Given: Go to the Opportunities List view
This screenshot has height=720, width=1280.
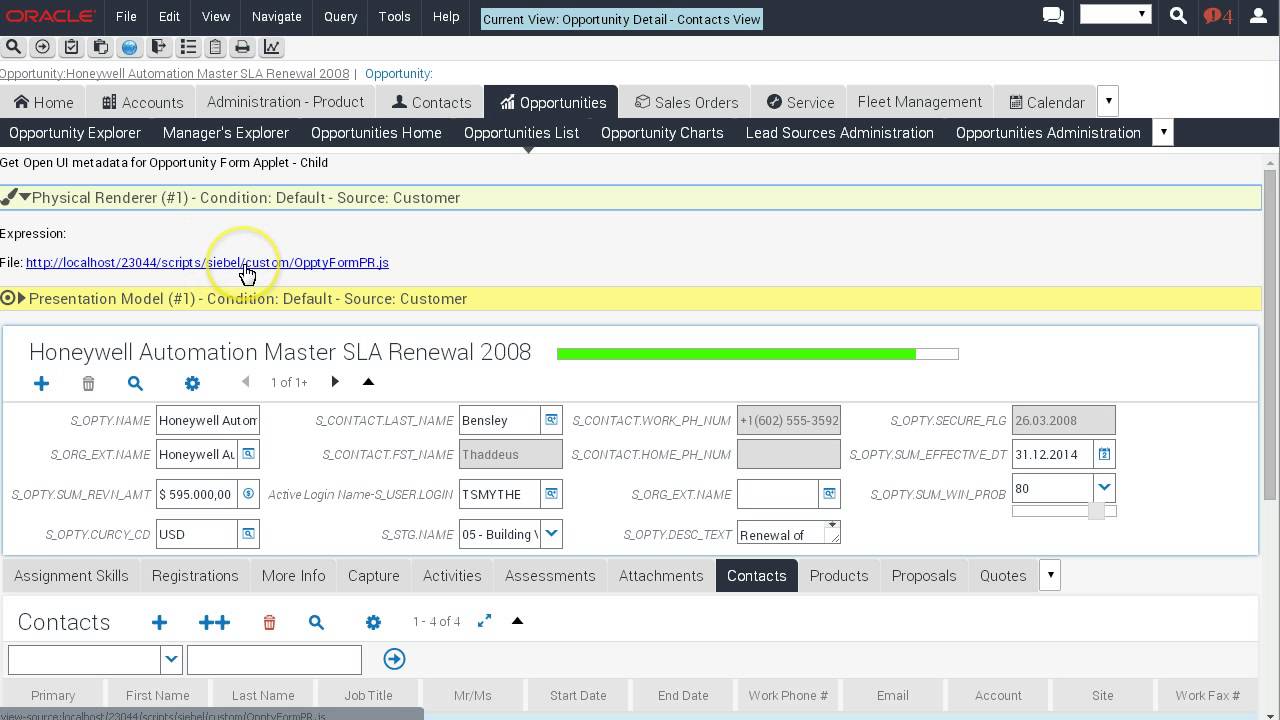Looking at the screenshot, I should [521, 132].
